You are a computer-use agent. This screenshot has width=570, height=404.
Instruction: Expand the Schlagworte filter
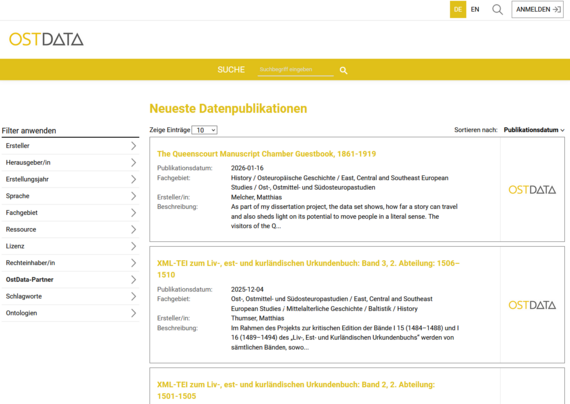tap(70, 296)
